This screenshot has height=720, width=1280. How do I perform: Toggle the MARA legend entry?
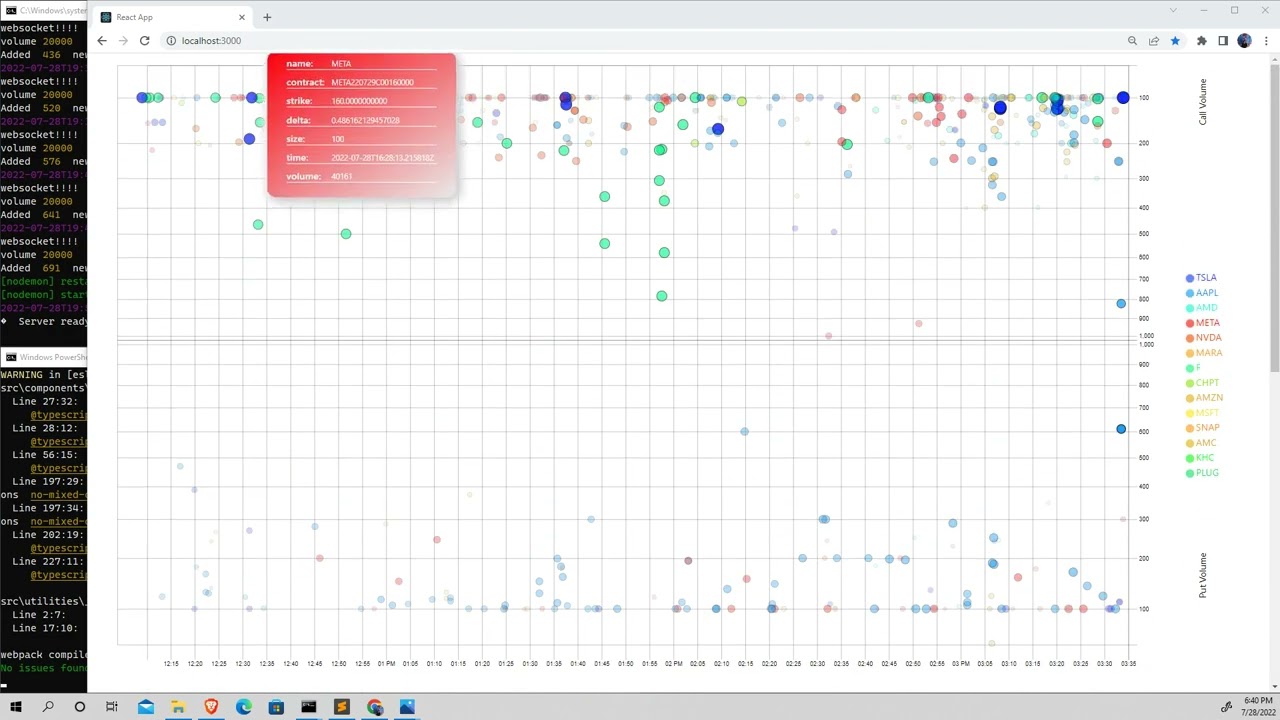[x=1204, y=353]
